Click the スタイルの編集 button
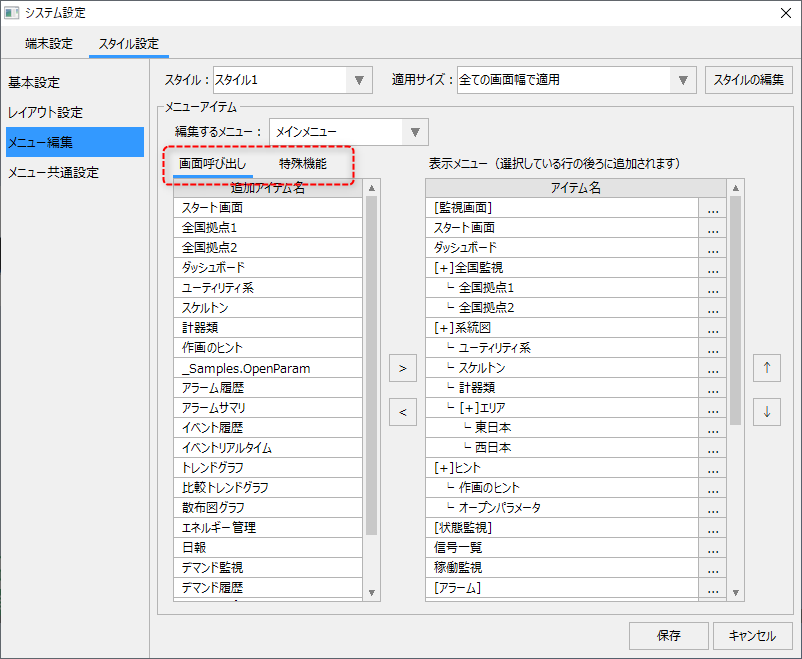This screenshot has width=802, height=659. coord(749,80)
